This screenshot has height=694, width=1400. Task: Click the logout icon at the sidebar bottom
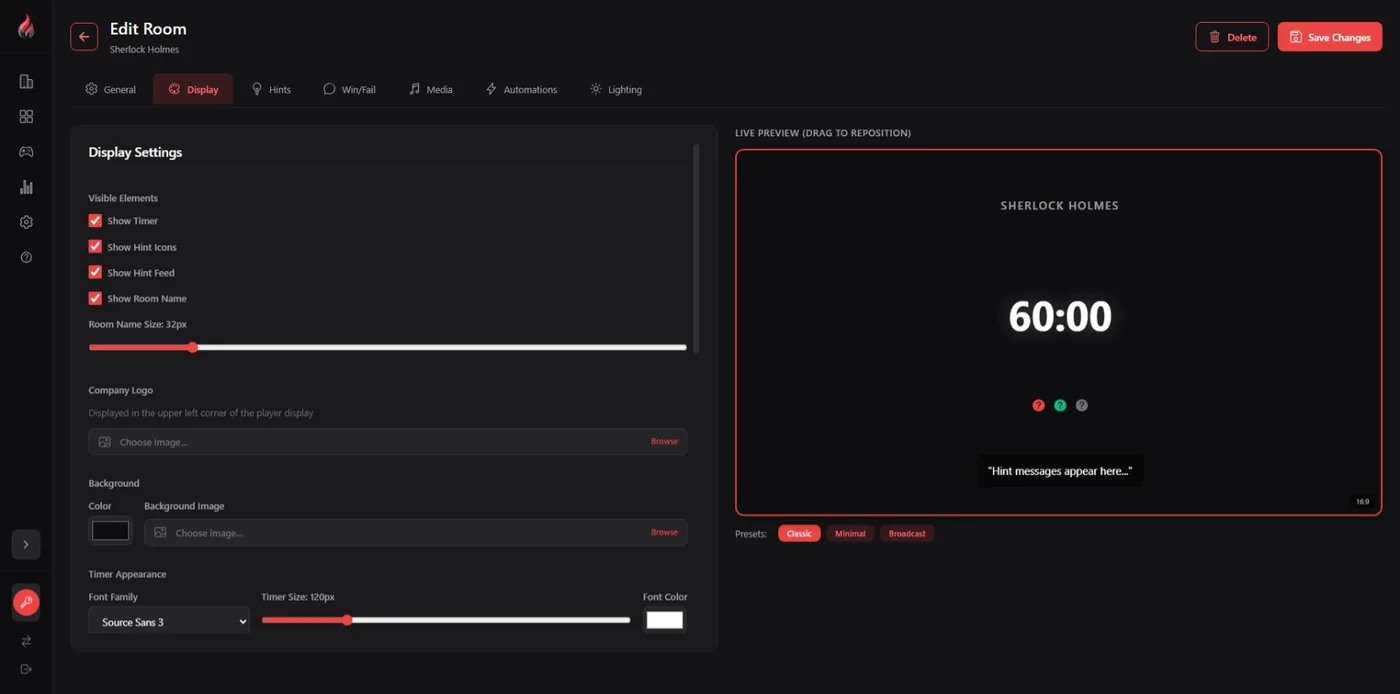pyautogui.click(x=26, y=669)
